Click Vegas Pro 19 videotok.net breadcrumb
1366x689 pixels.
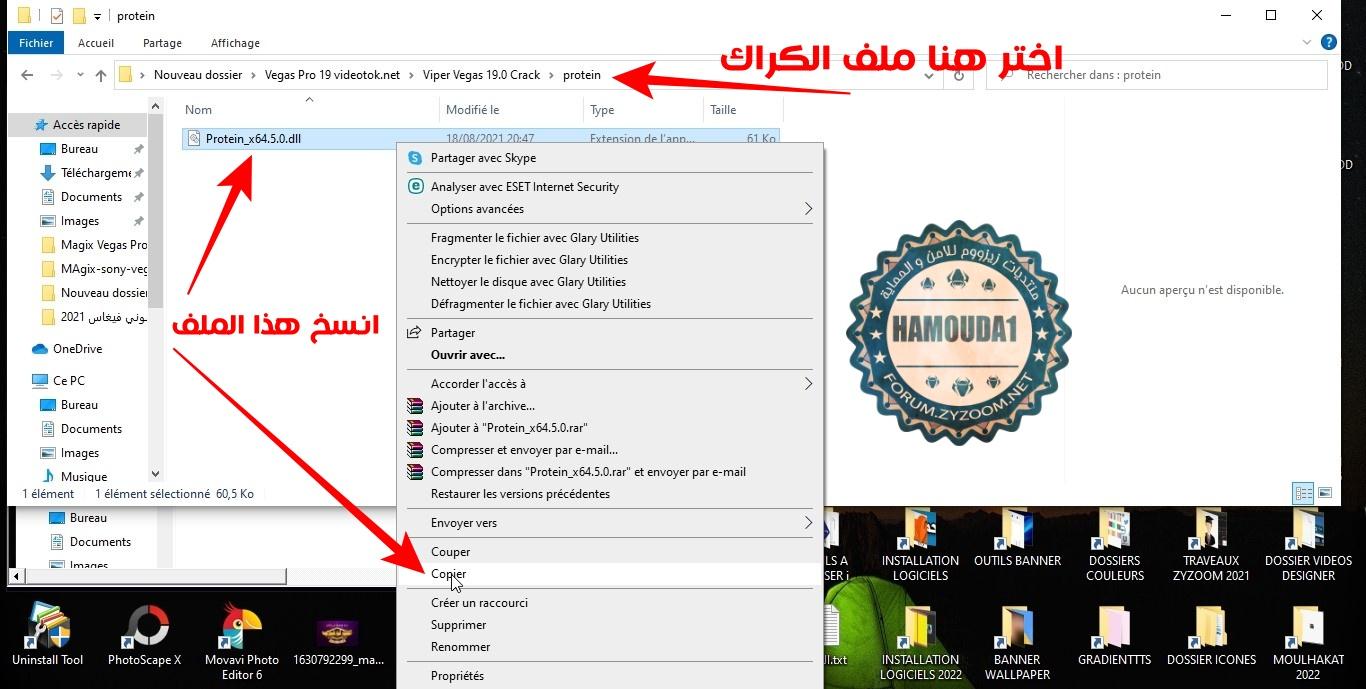(332, 75)
